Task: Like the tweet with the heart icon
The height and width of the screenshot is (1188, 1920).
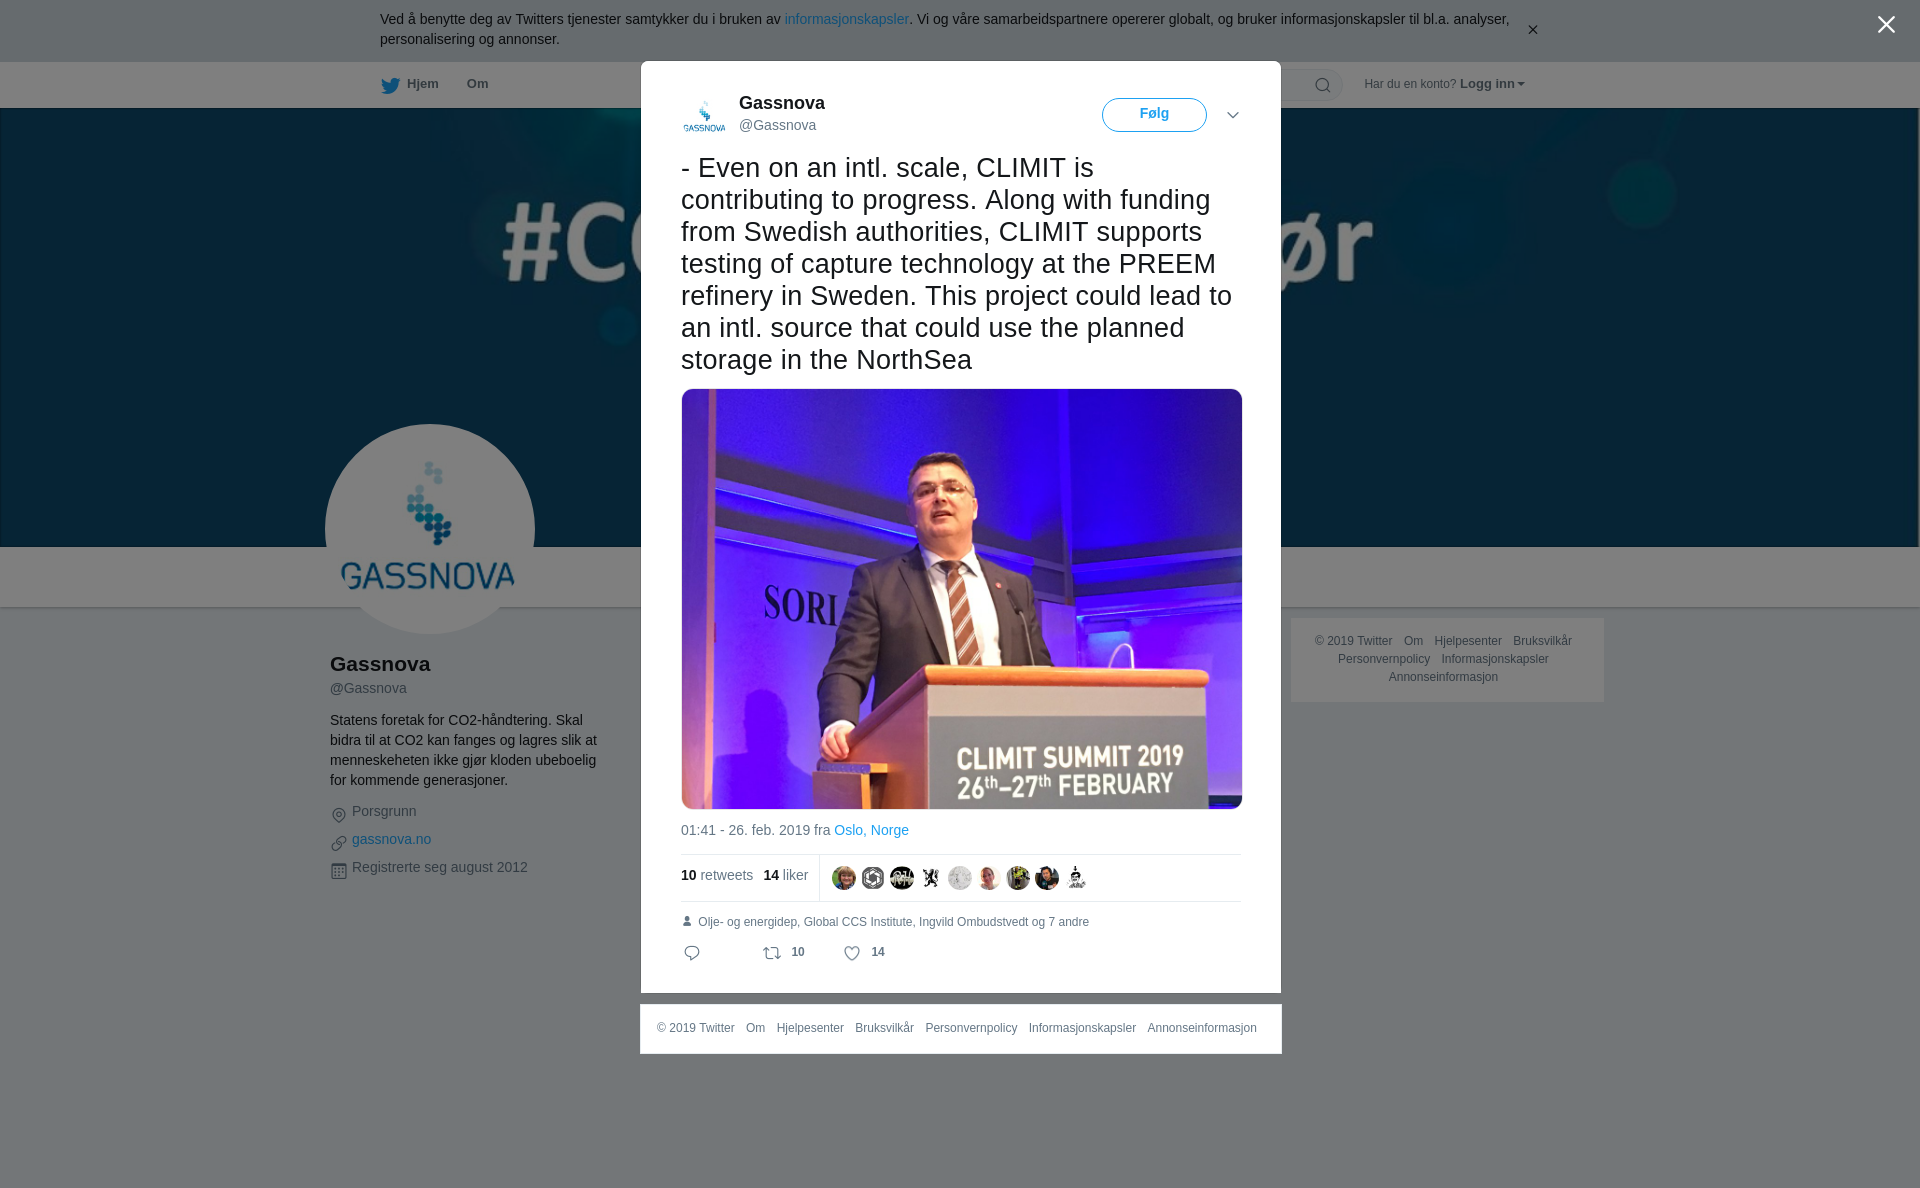Action: 852,953
